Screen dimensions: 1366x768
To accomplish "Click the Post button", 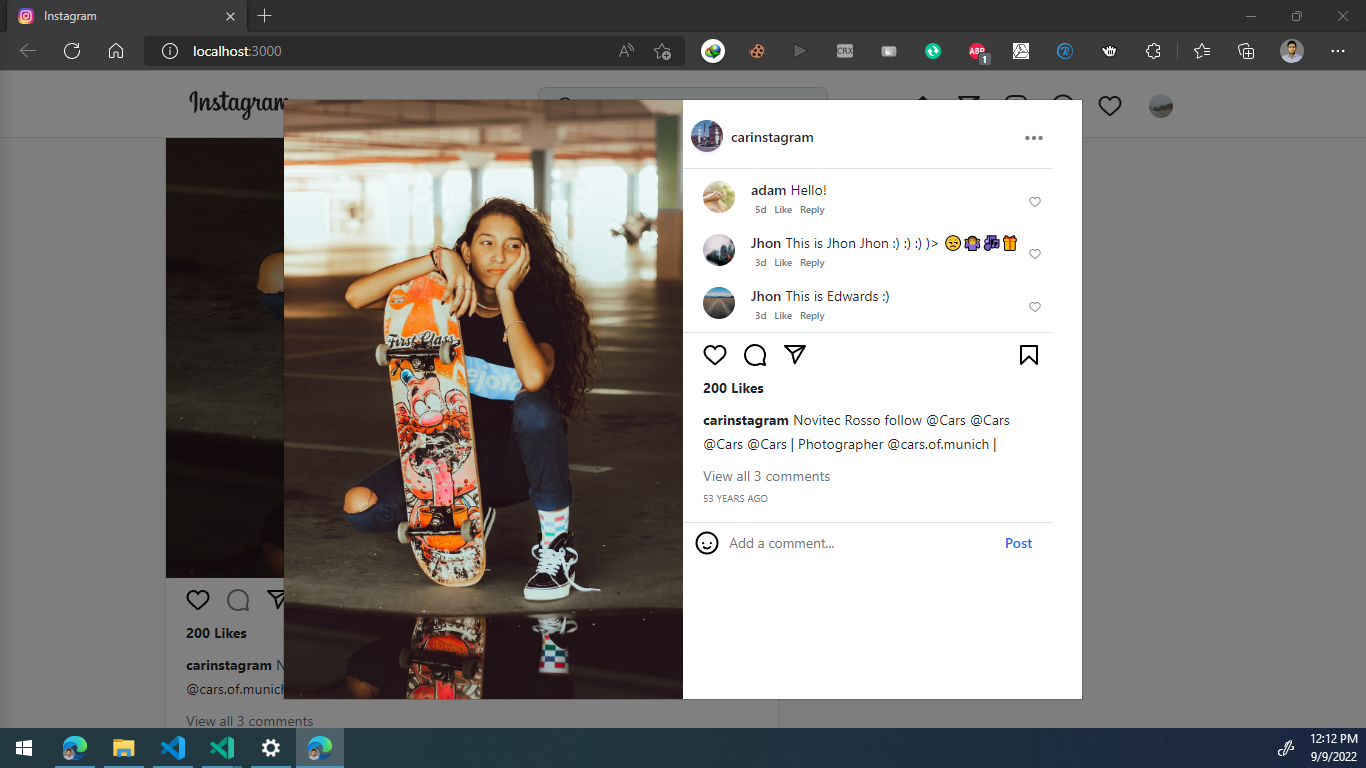I will click(1018, 543).
